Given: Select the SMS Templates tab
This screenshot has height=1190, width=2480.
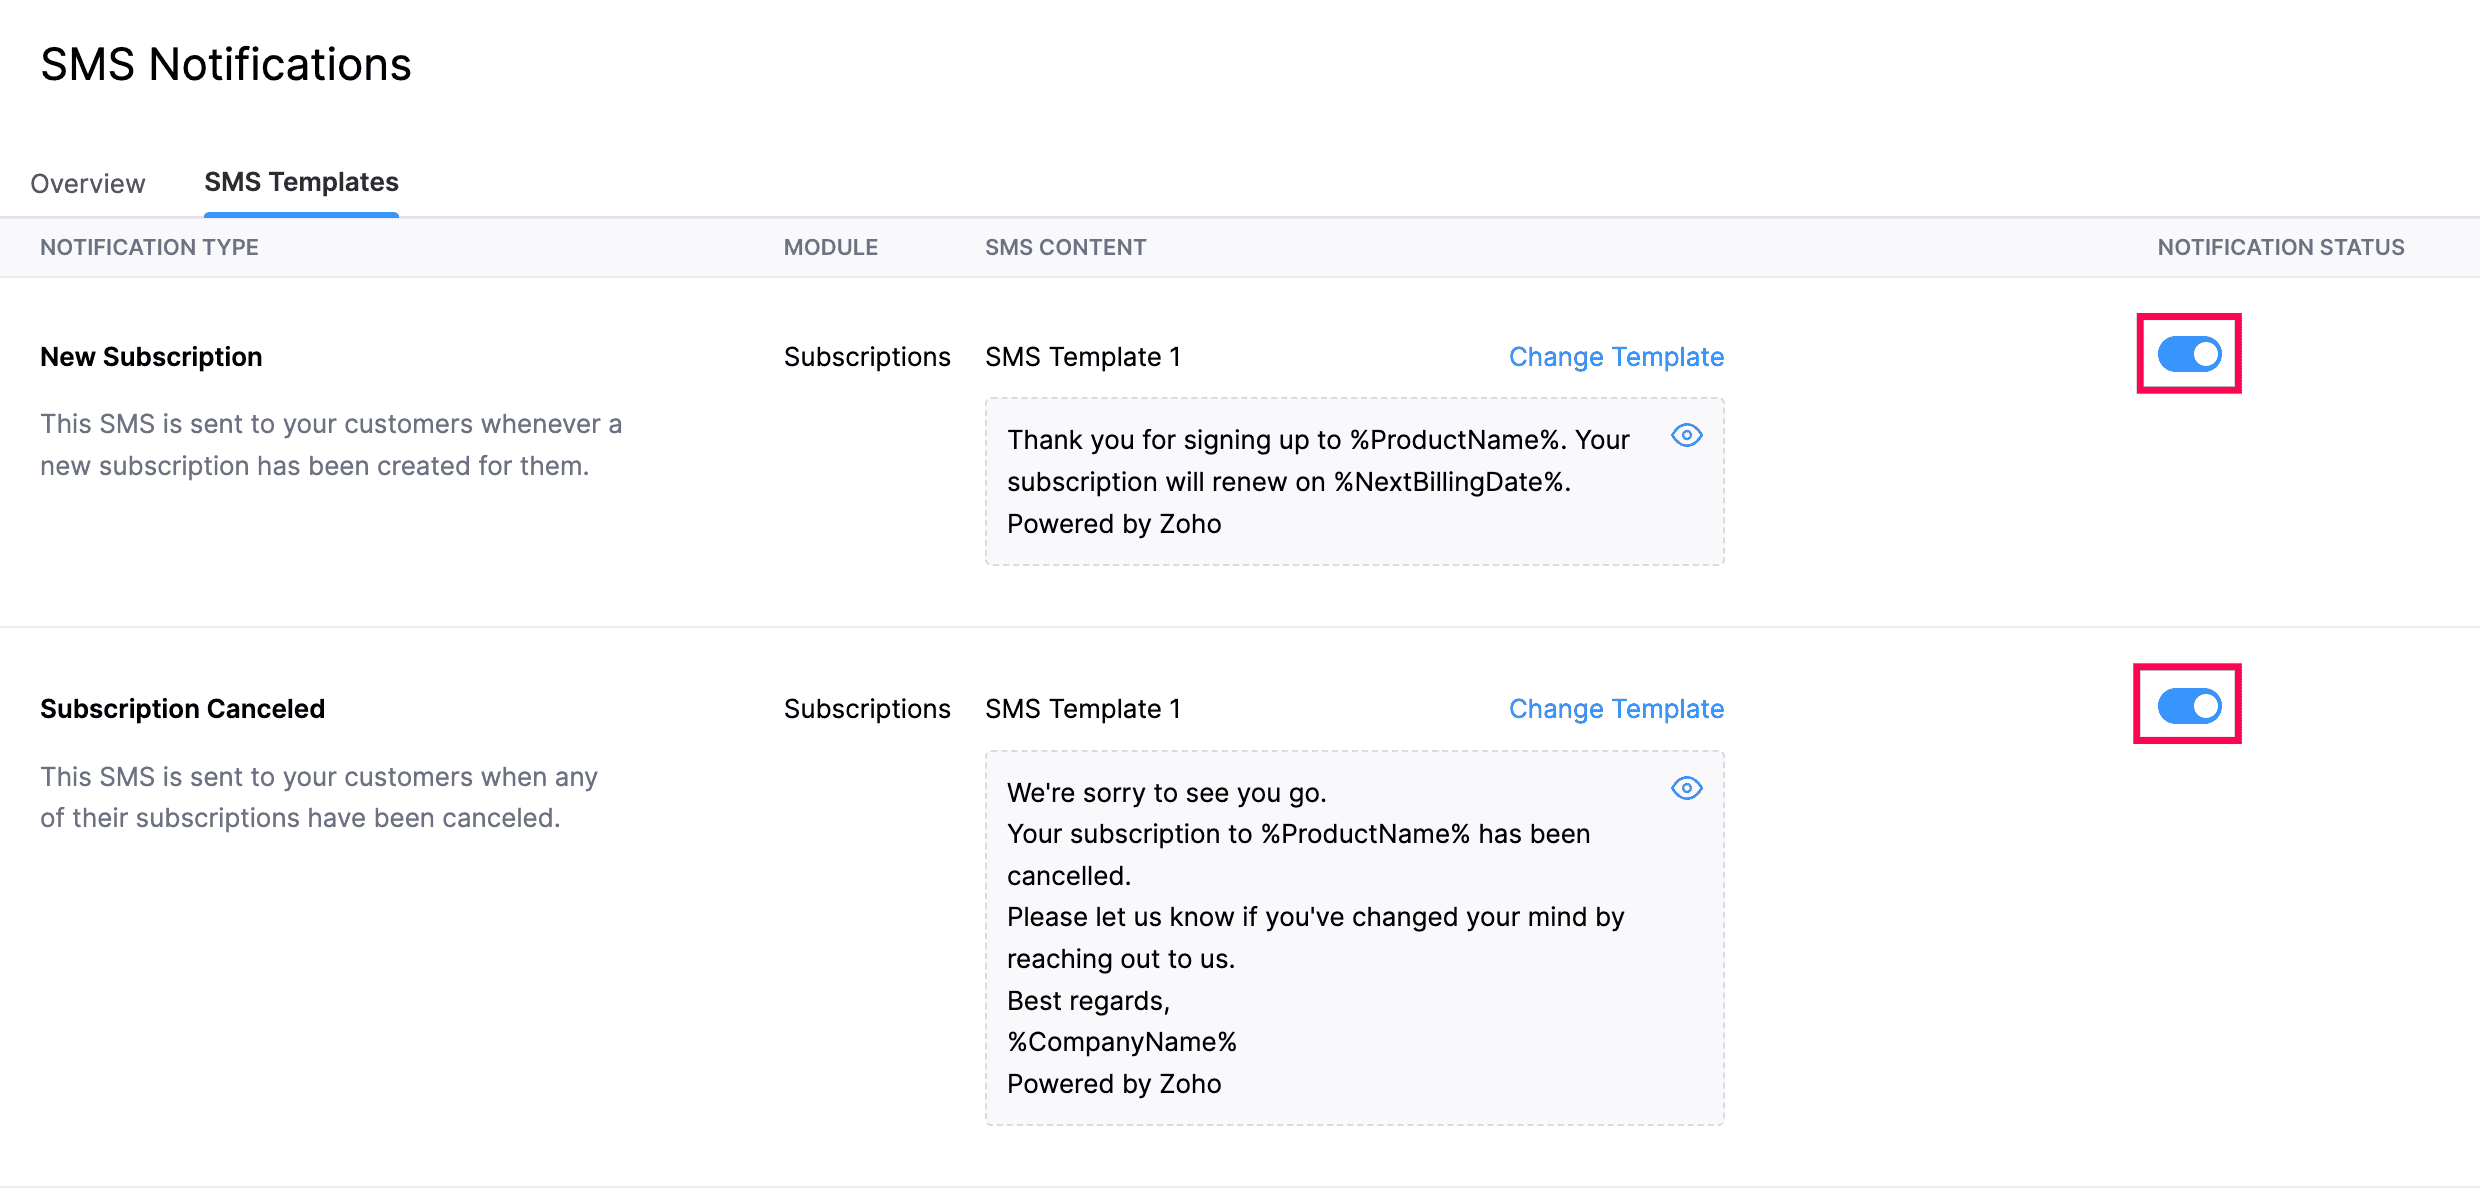Looking at the screenshot, I should (301, 182).
